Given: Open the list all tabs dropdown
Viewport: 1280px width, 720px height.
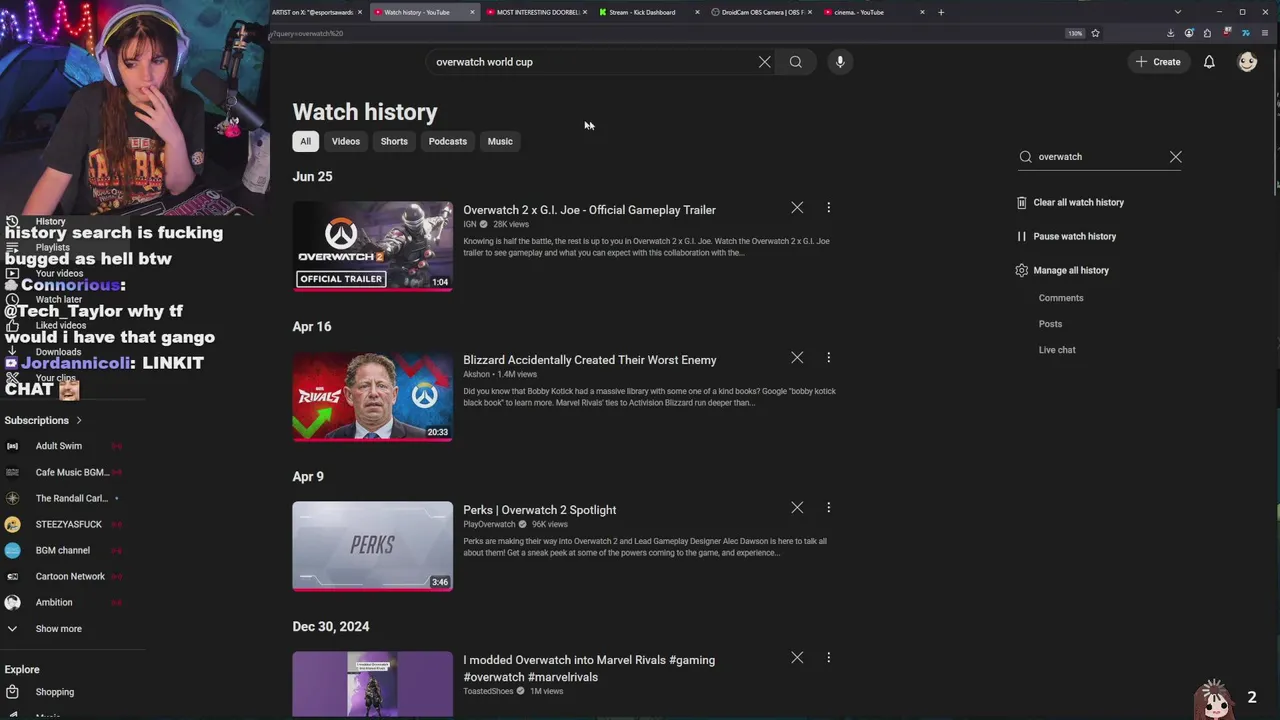Looking at the screenshot, I should (1178, 12).
